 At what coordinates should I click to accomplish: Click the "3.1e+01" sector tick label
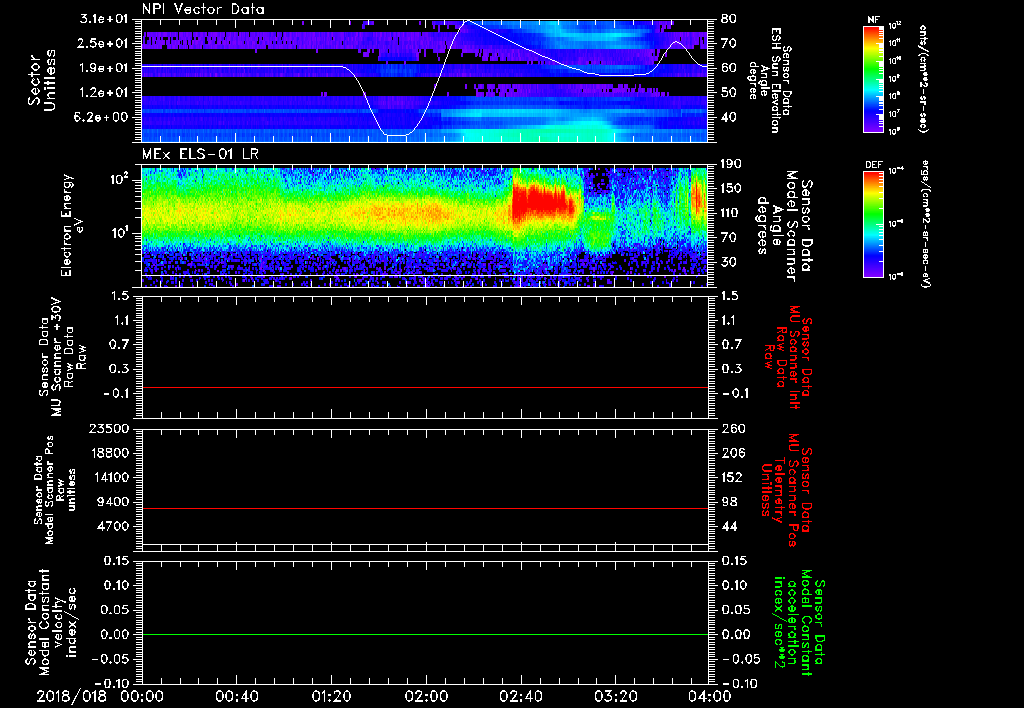coord(106,19)
